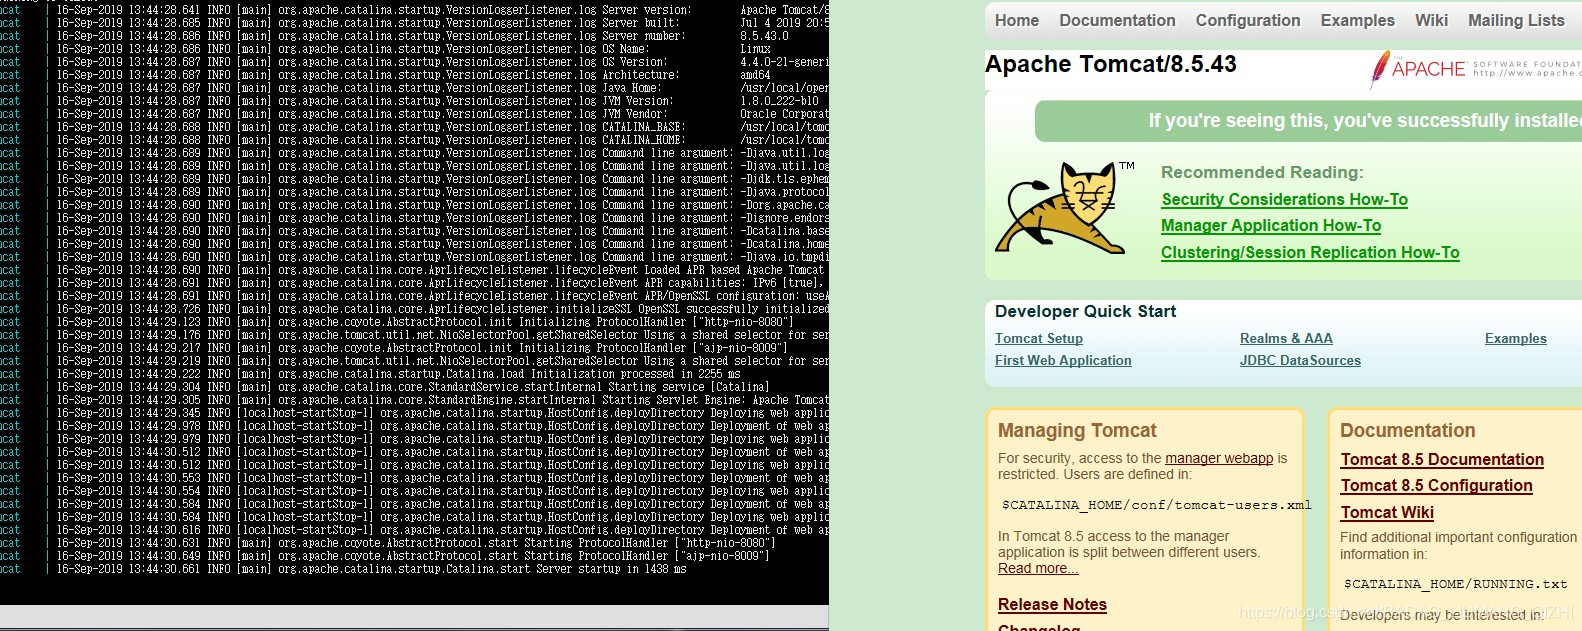Open Clustering/Session Replication How-To link
The image size is (1582, 631).
pos(1310,253)
